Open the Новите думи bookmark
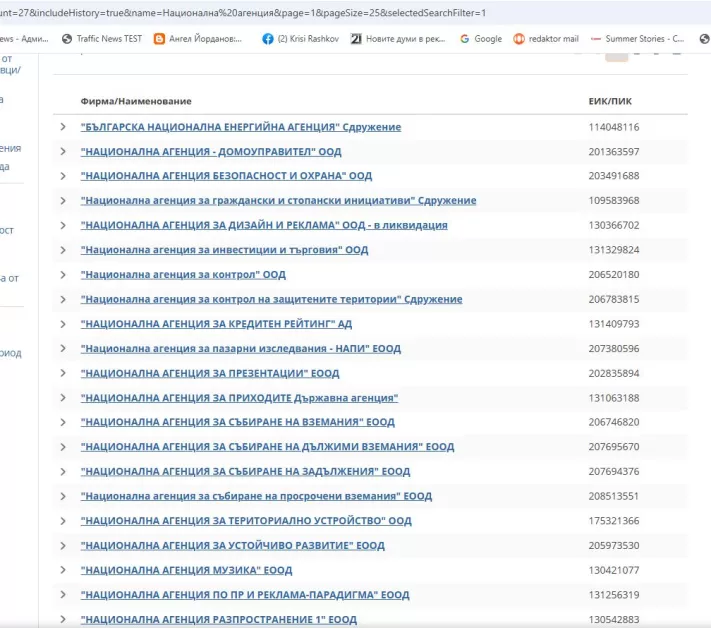 point(395,39)
